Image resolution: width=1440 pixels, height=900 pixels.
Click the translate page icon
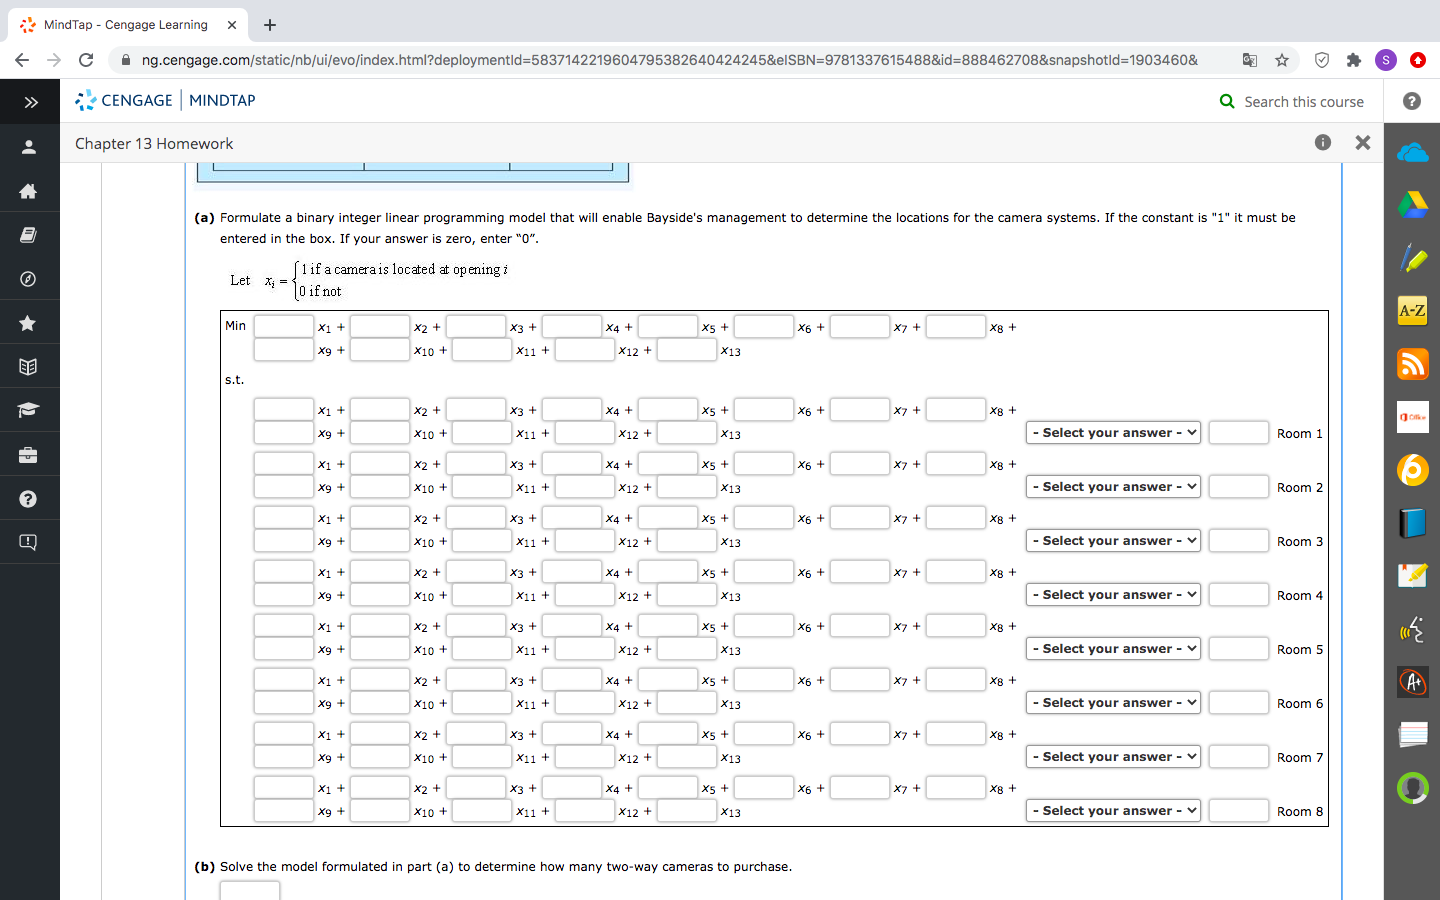[1250, 60]
